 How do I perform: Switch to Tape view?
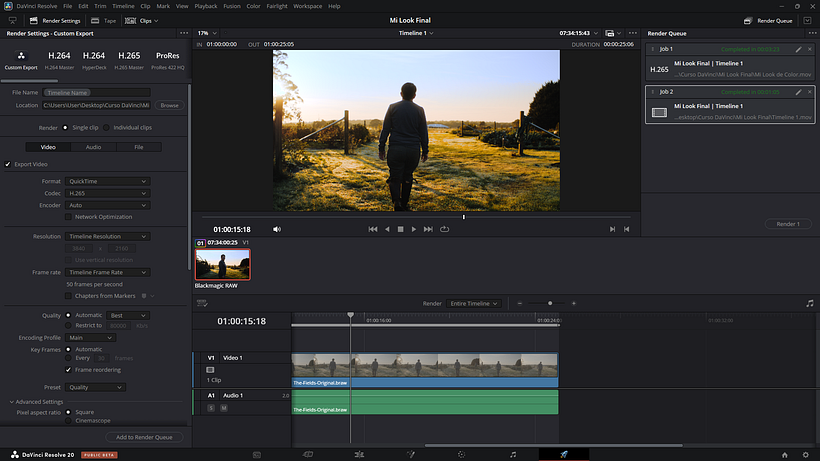click(x=103, y=21)
